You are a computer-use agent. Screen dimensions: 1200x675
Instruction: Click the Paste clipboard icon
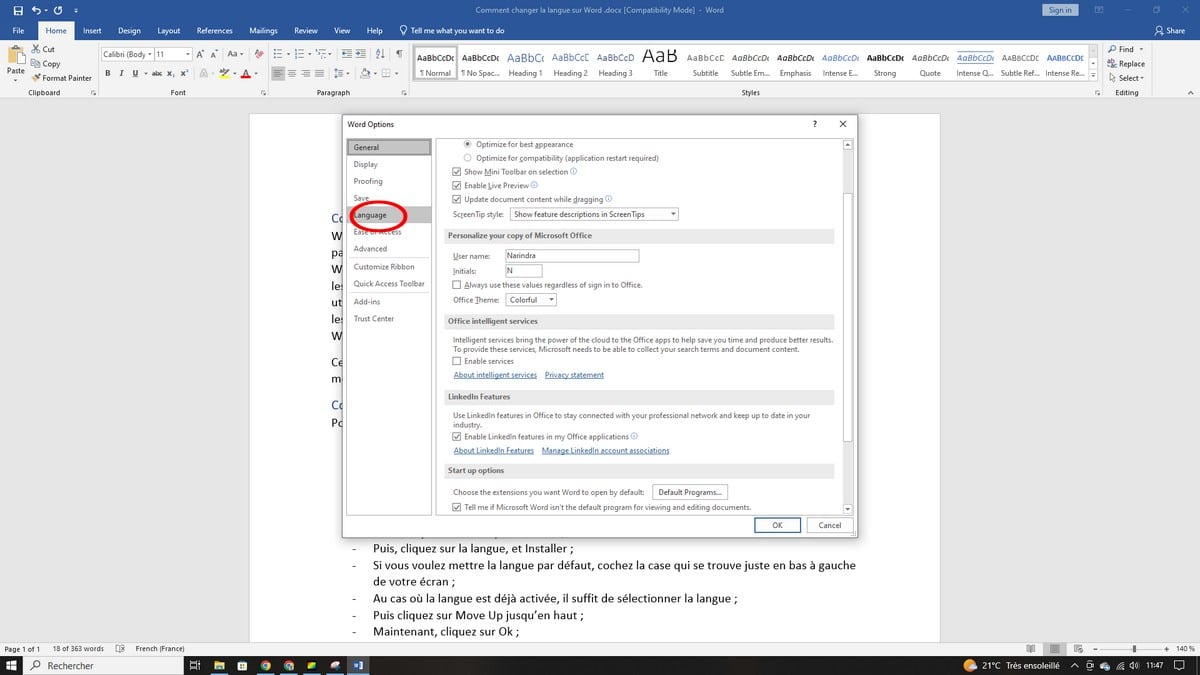tap(16, 55)
